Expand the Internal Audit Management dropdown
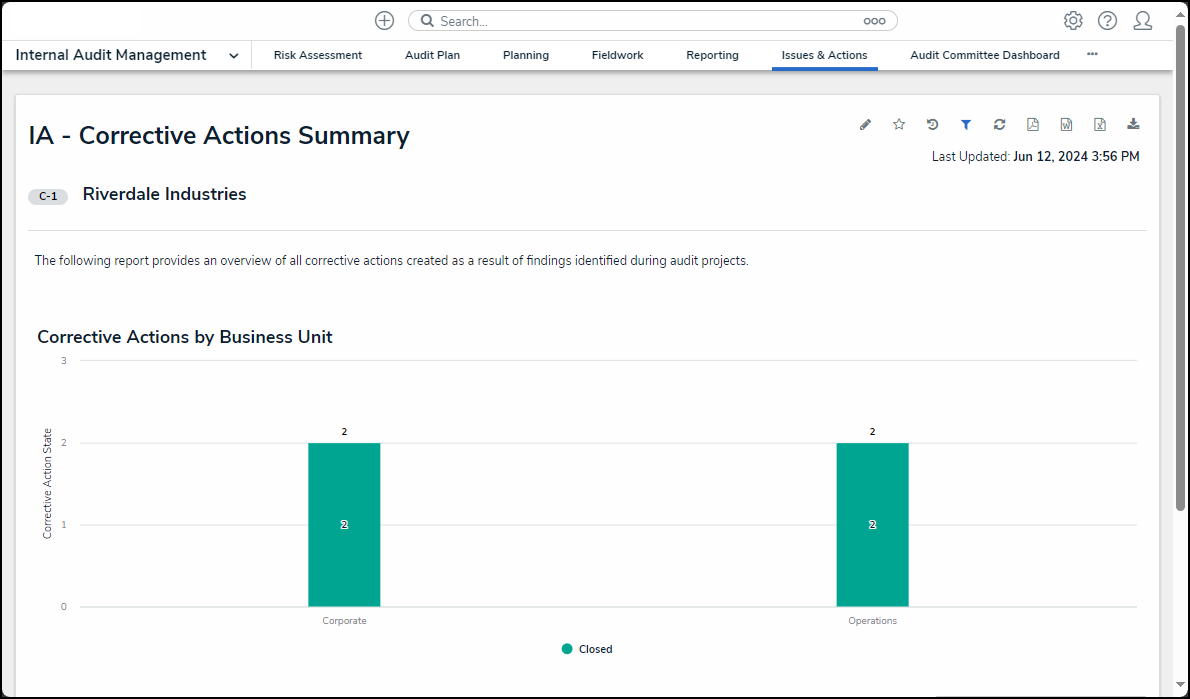Screen dimensions: 1190x699 coord(233,56)
